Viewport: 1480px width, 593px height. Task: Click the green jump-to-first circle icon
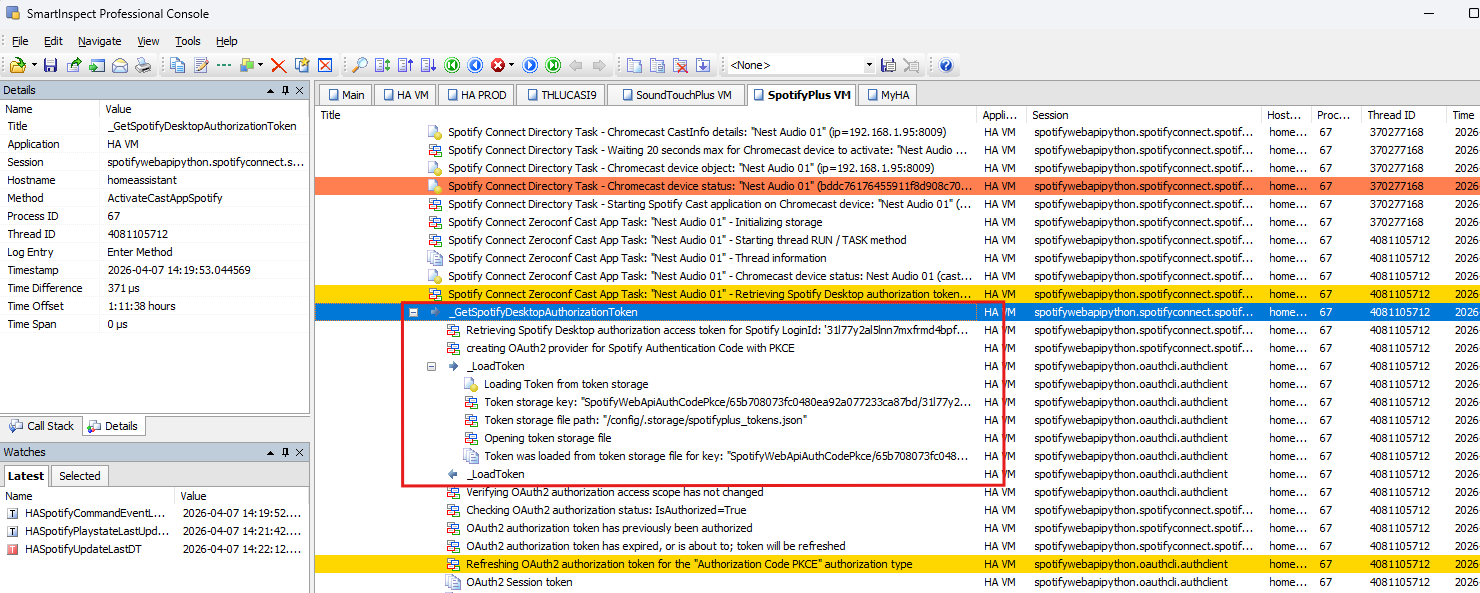tap(452, 66)
